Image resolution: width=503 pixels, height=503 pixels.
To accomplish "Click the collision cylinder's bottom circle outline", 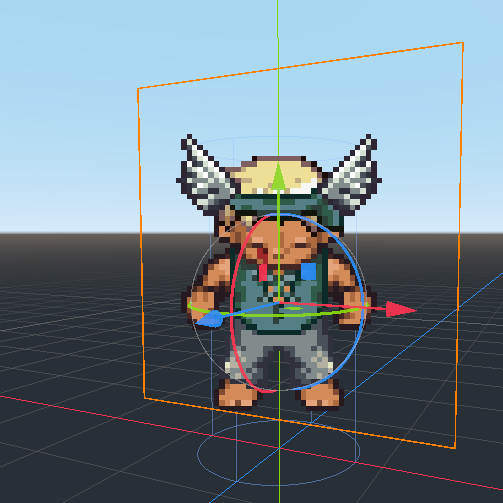I will coord(279,485).
